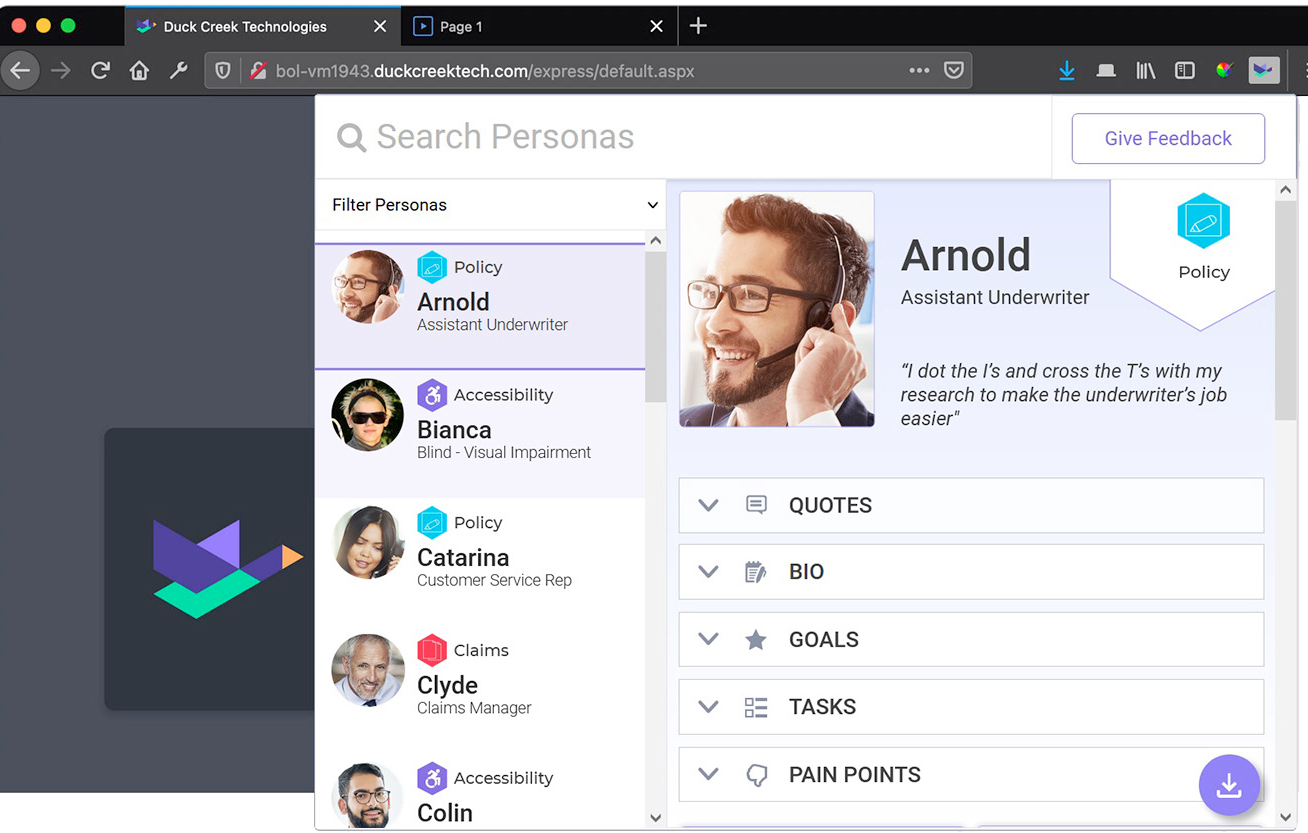The width and height of the screenshot is (1308, 833).
Task: Open the browser downloads arrow
Action: 1067,71
